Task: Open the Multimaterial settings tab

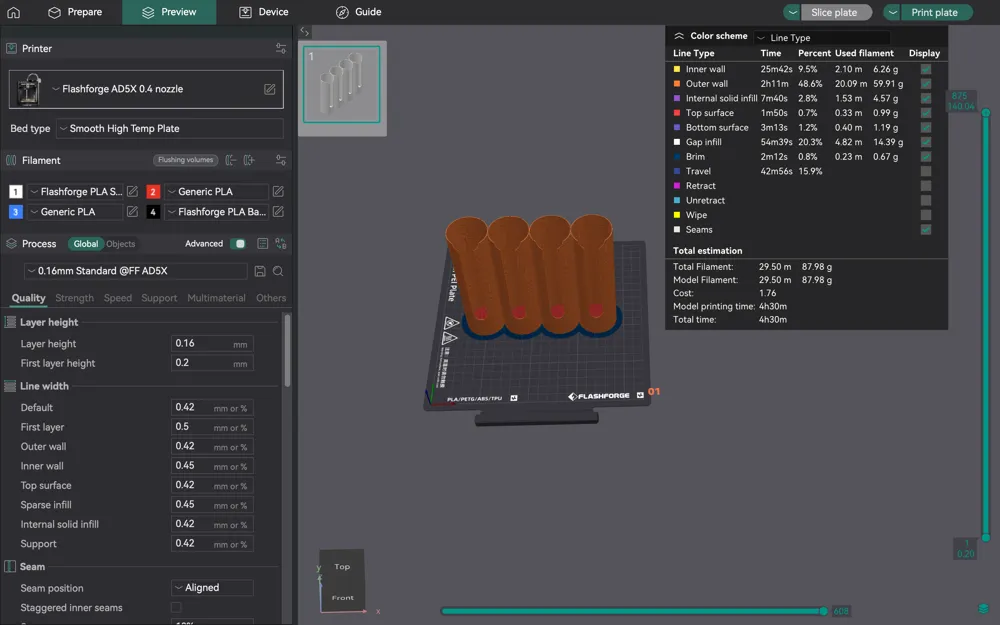Action: 216,298
